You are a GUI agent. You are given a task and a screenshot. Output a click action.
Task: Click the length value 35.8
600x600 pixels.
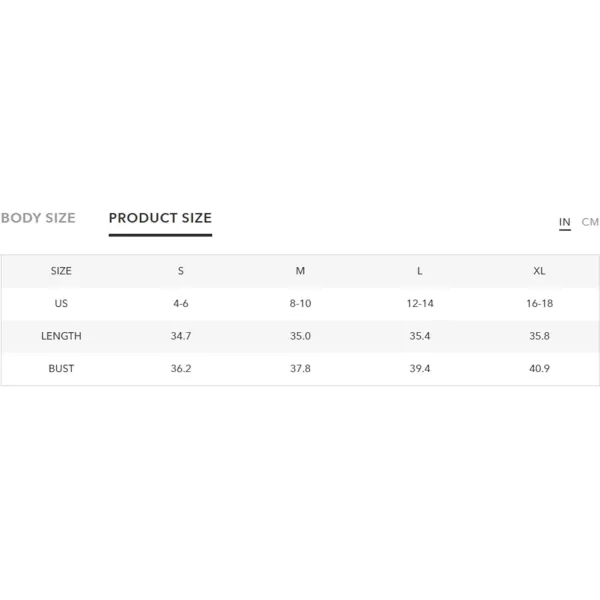(539, 336)
